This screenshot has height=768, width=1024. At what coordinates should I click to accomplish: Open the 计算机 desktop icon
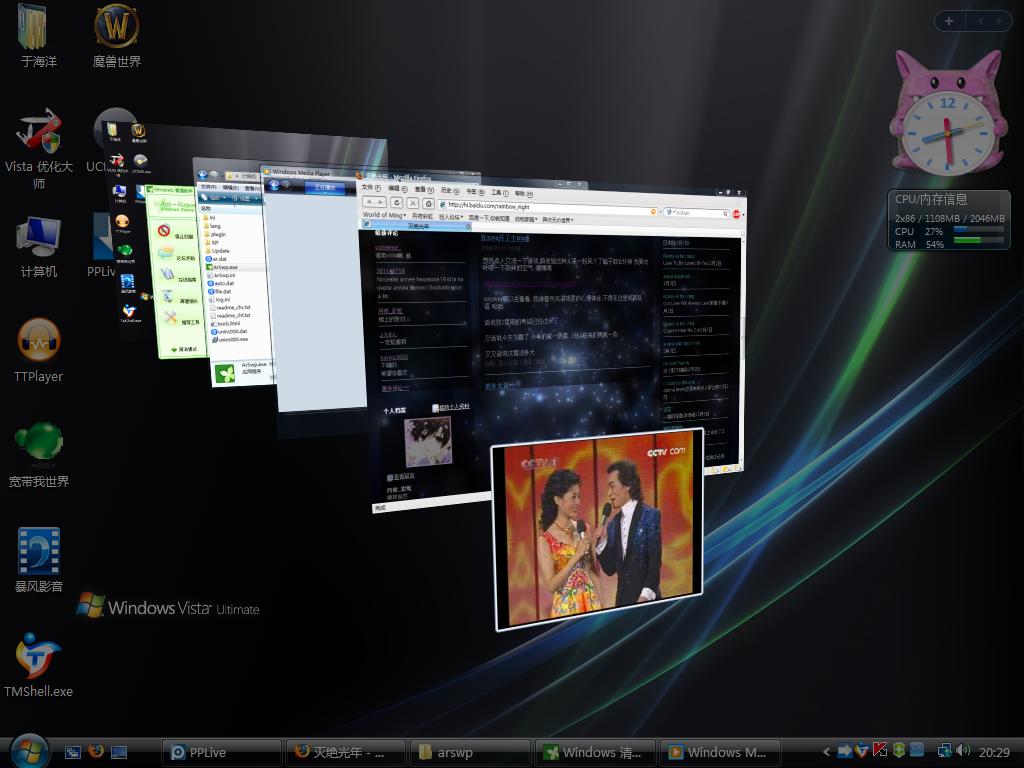[39, 237]
